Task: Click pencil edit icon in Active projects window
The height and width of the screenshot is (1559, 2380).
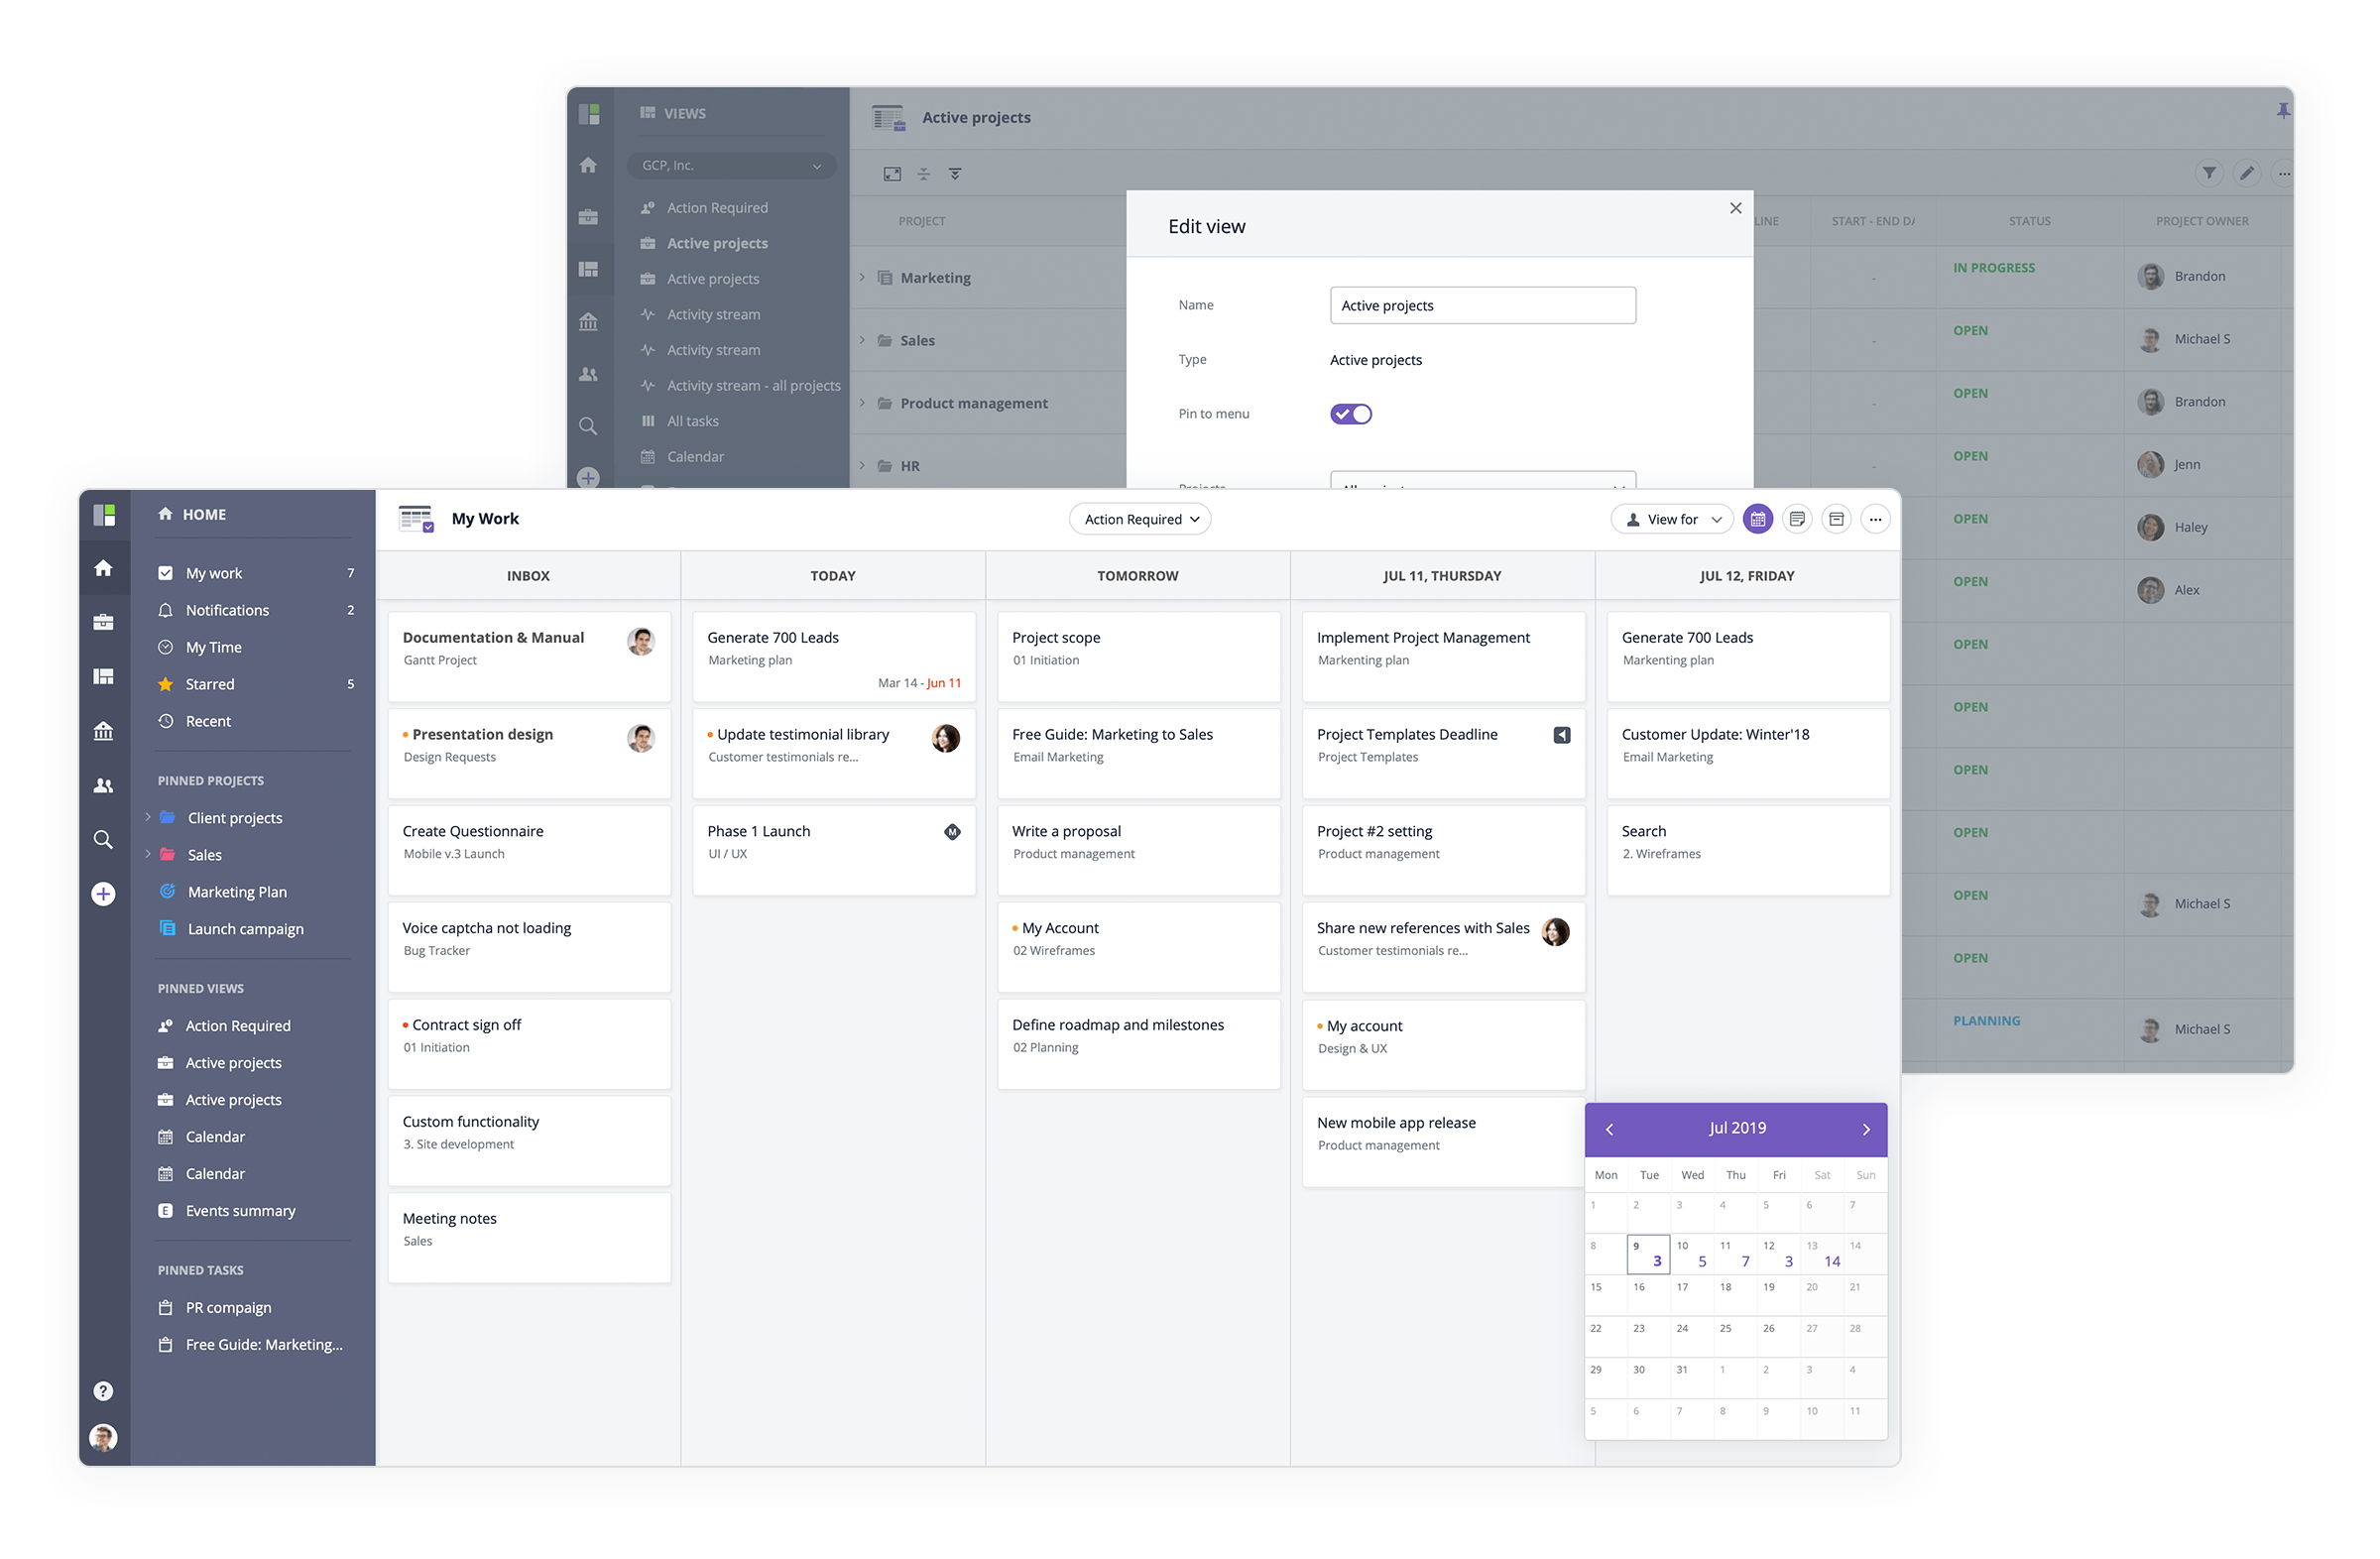Action: click(2247, 173)
